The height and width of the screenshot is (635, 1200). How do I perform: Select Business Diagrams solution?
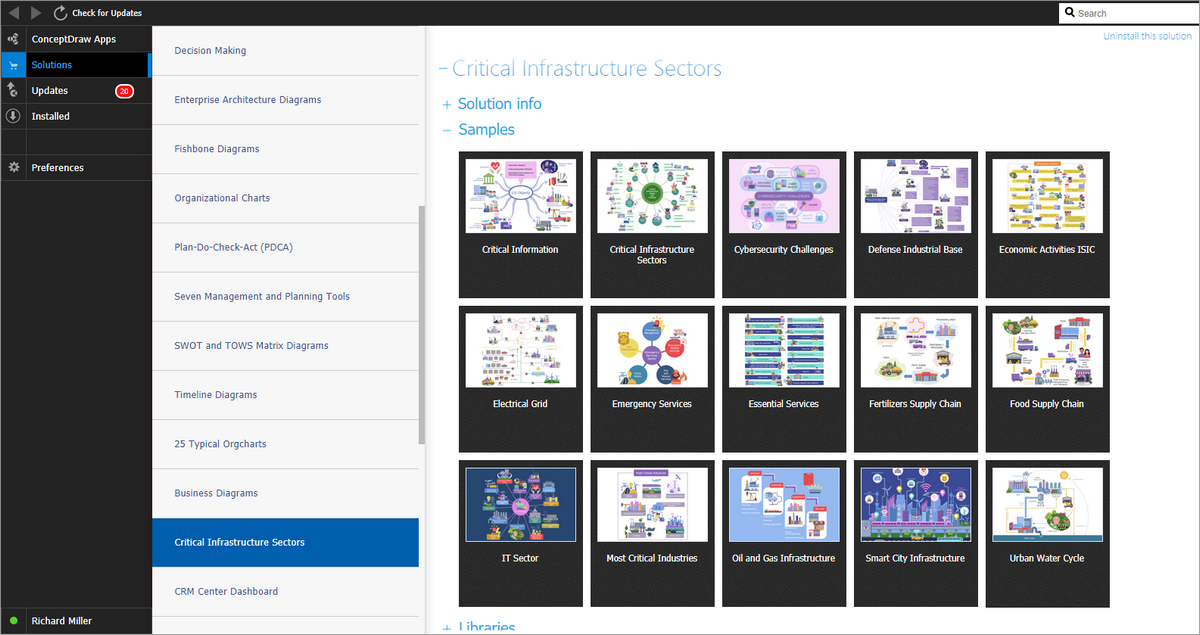tap(285, 493)
